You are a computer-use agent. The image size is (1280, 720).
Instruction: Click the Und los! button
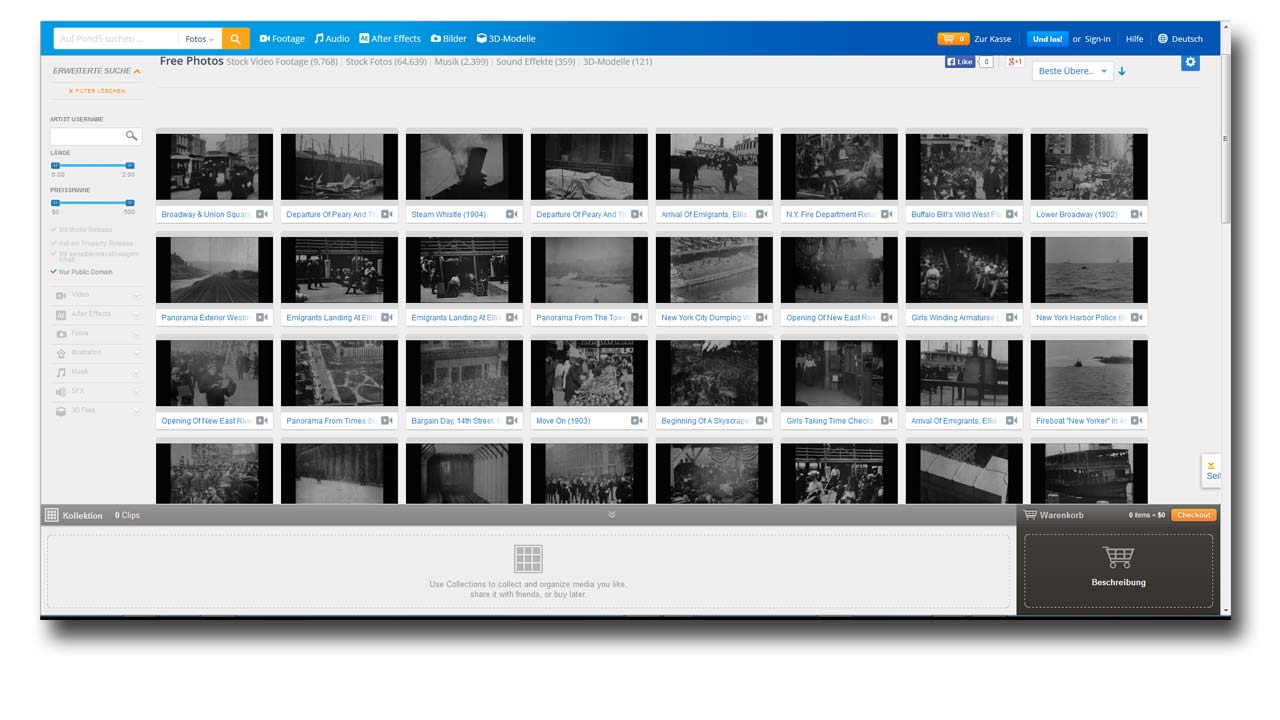(x=1047, y=39)
